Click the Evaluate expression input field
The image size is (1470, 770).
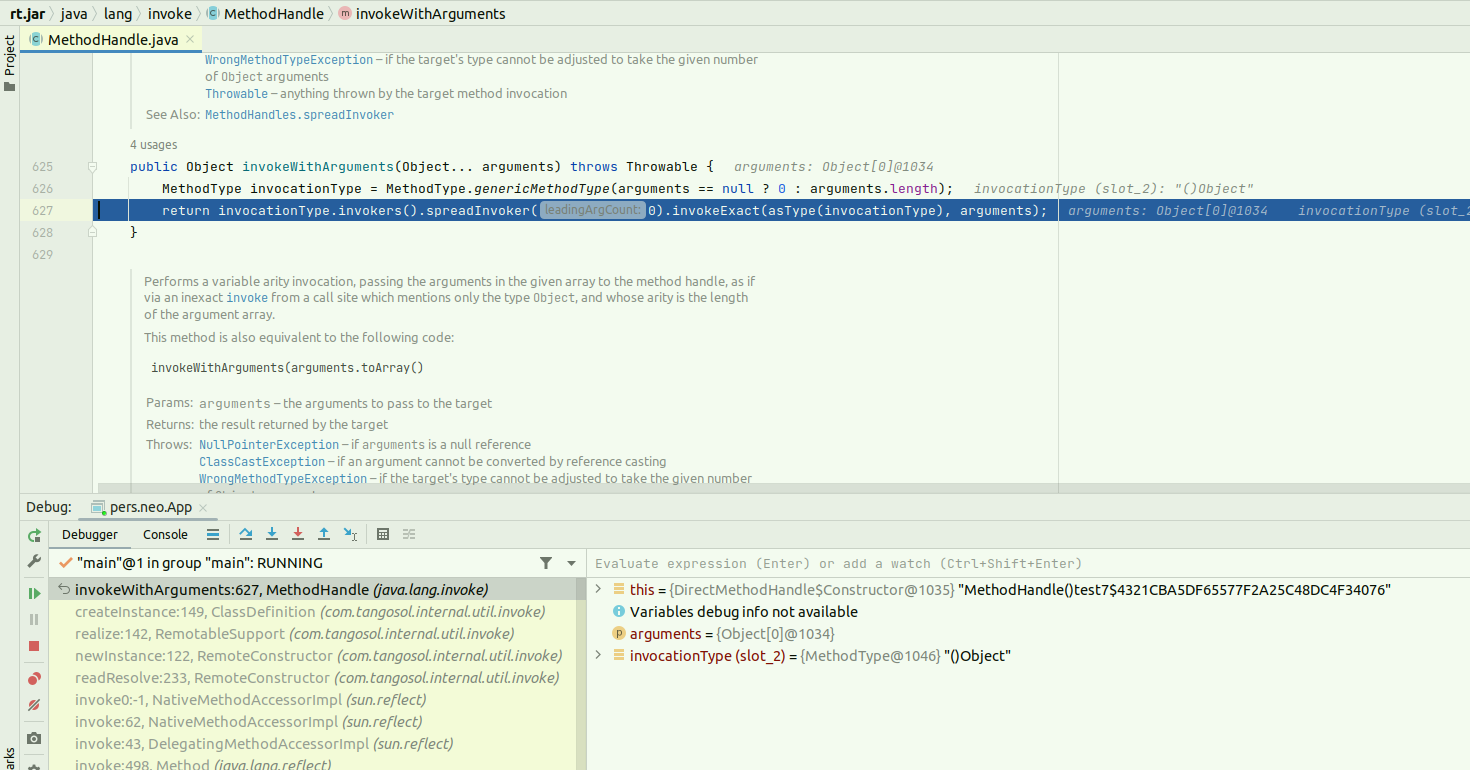coord(1028,563)
